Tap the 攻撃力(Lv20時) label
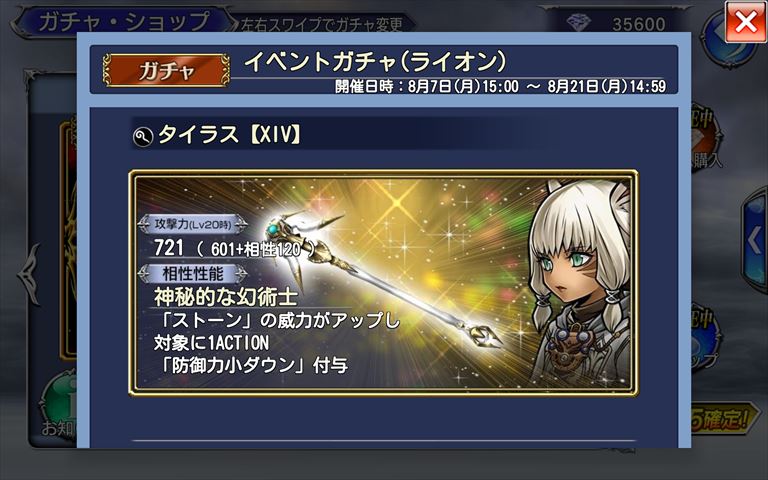Screen dimensions: 768x480 click(192, 224)
